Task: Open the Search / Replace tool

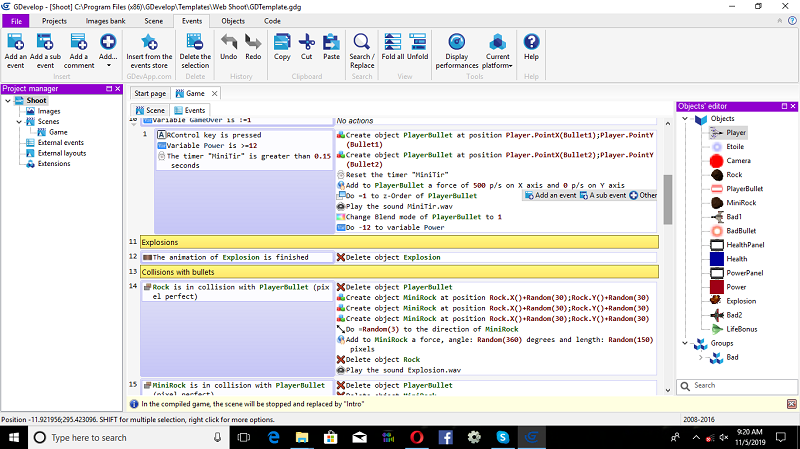Action: click(361, 41)
